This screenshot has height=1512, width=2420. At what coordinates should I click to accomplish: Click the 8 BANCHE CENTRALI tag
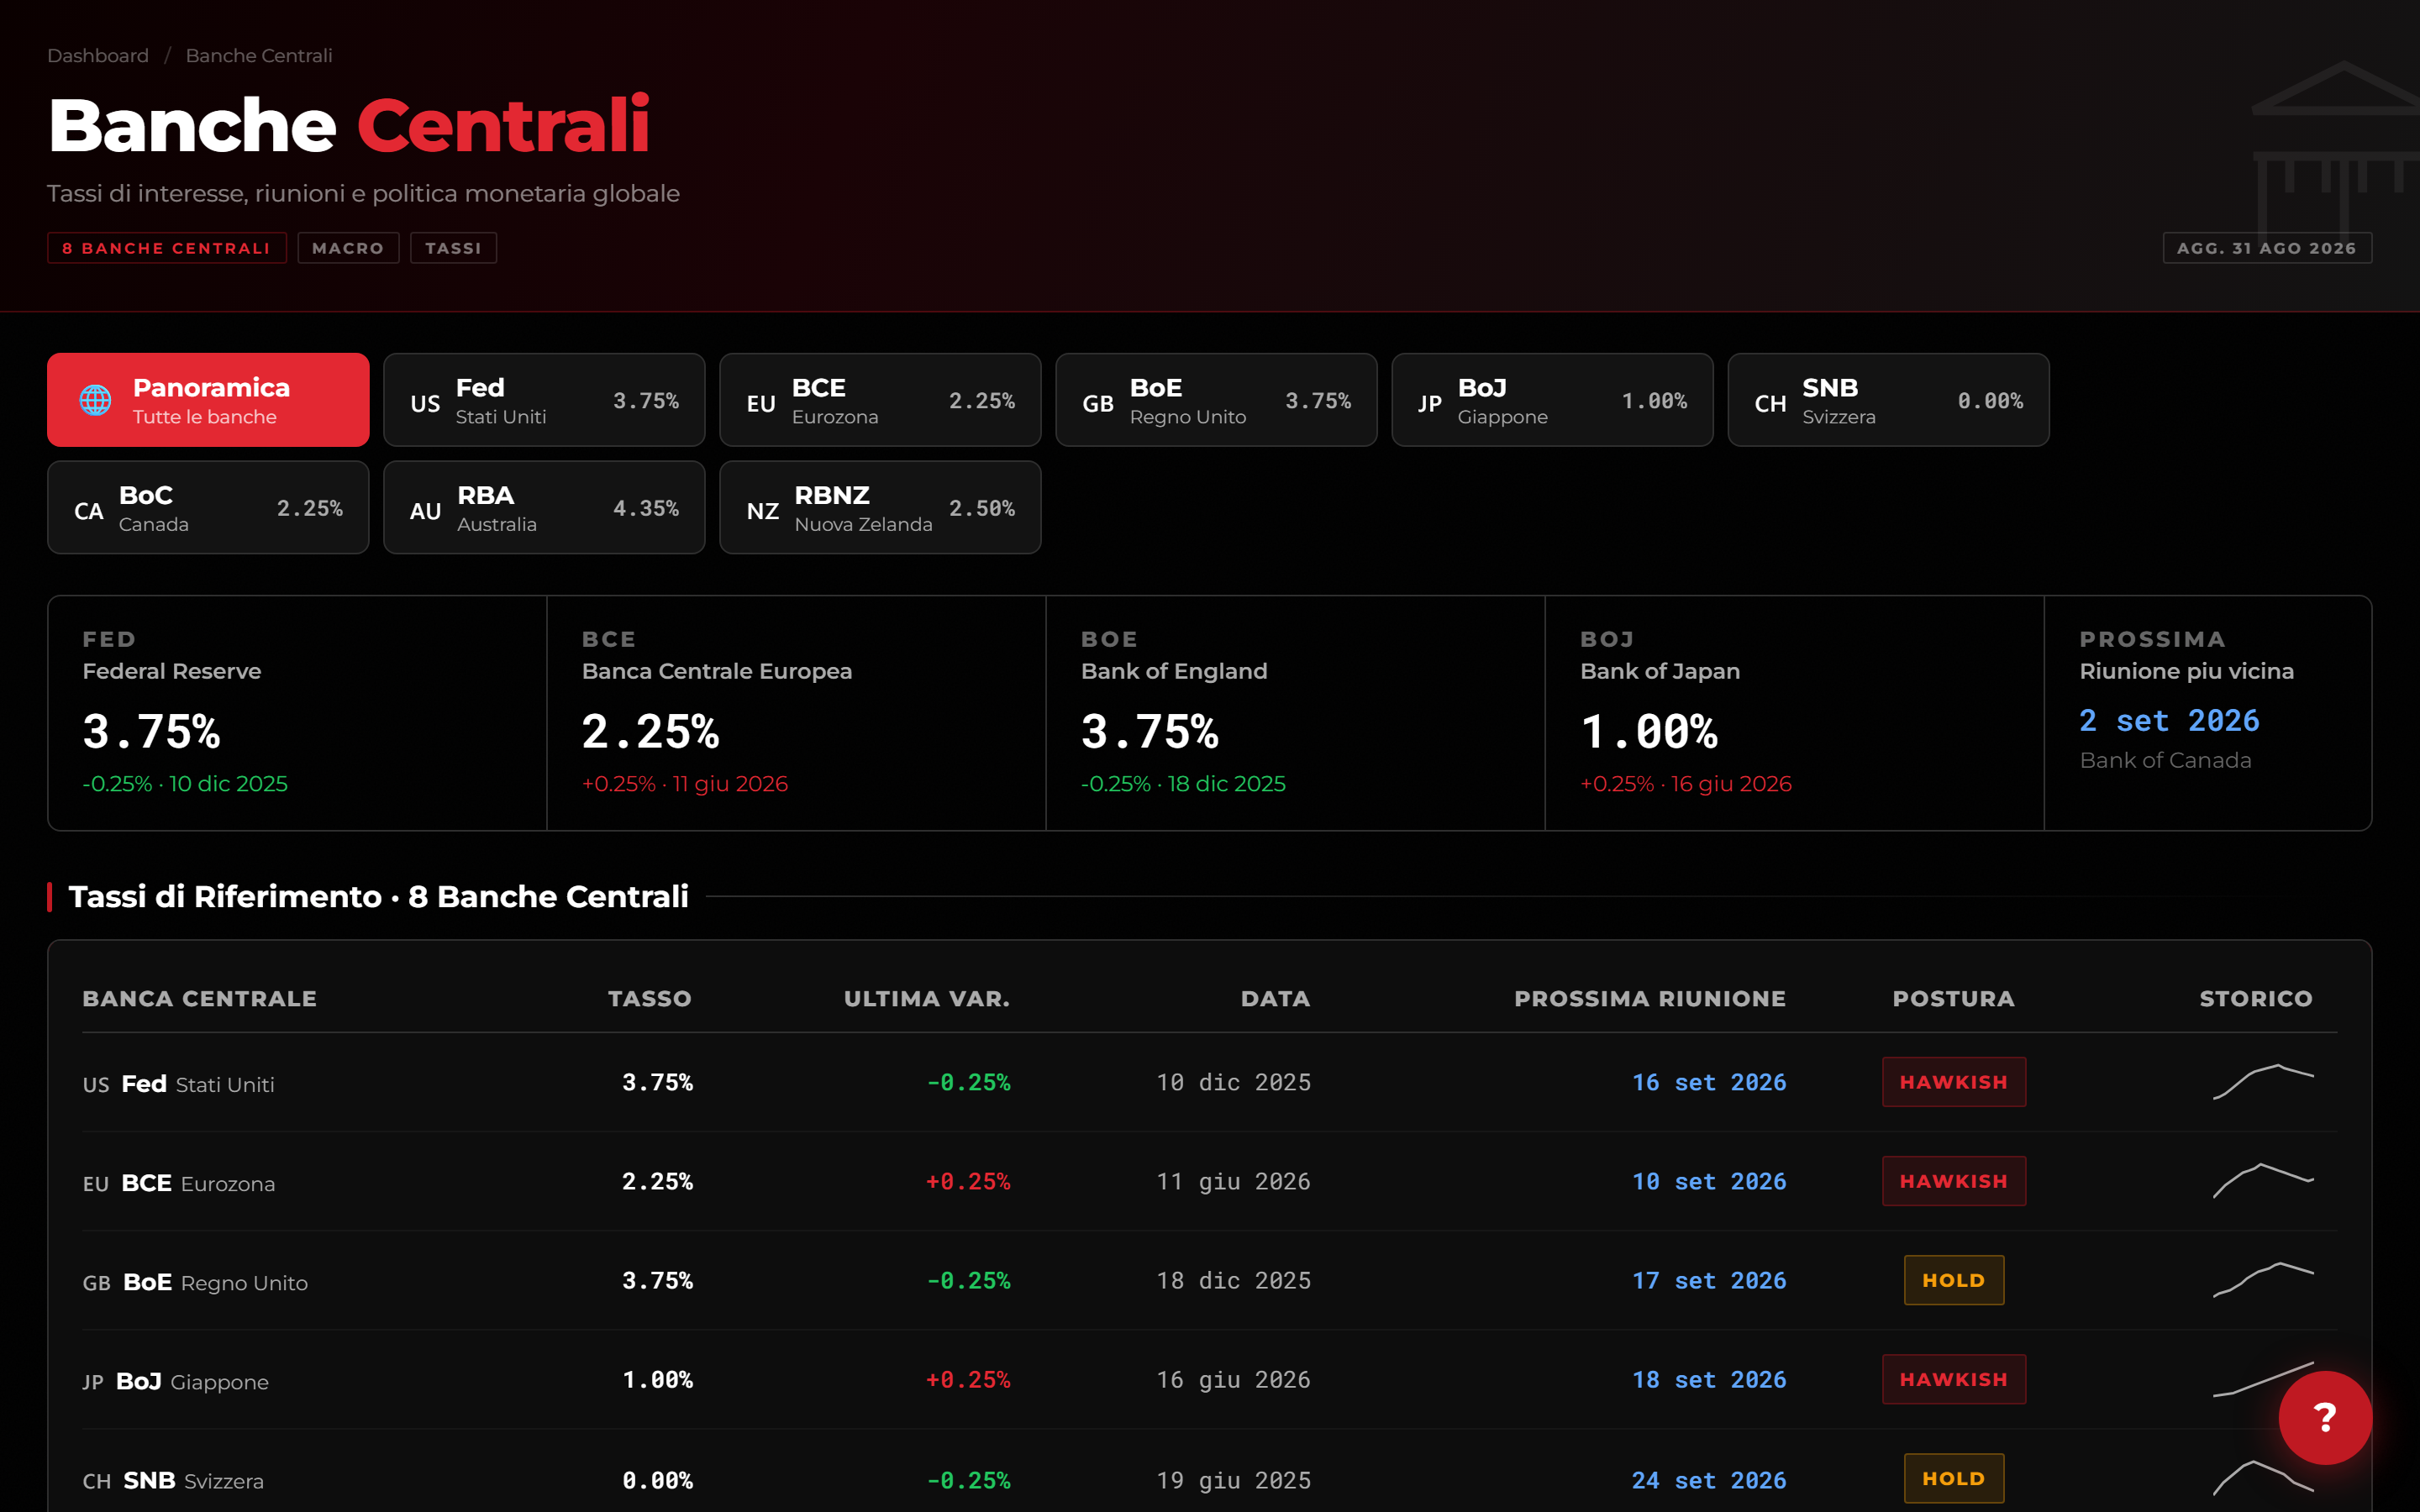pyautogui.click(x=167, y=248)
